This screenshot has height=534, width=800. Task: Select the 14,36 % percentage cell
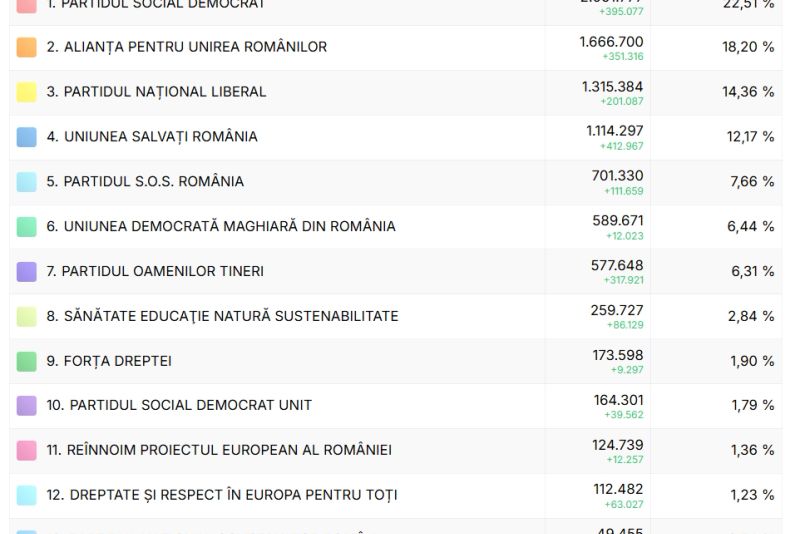point(750,92)
